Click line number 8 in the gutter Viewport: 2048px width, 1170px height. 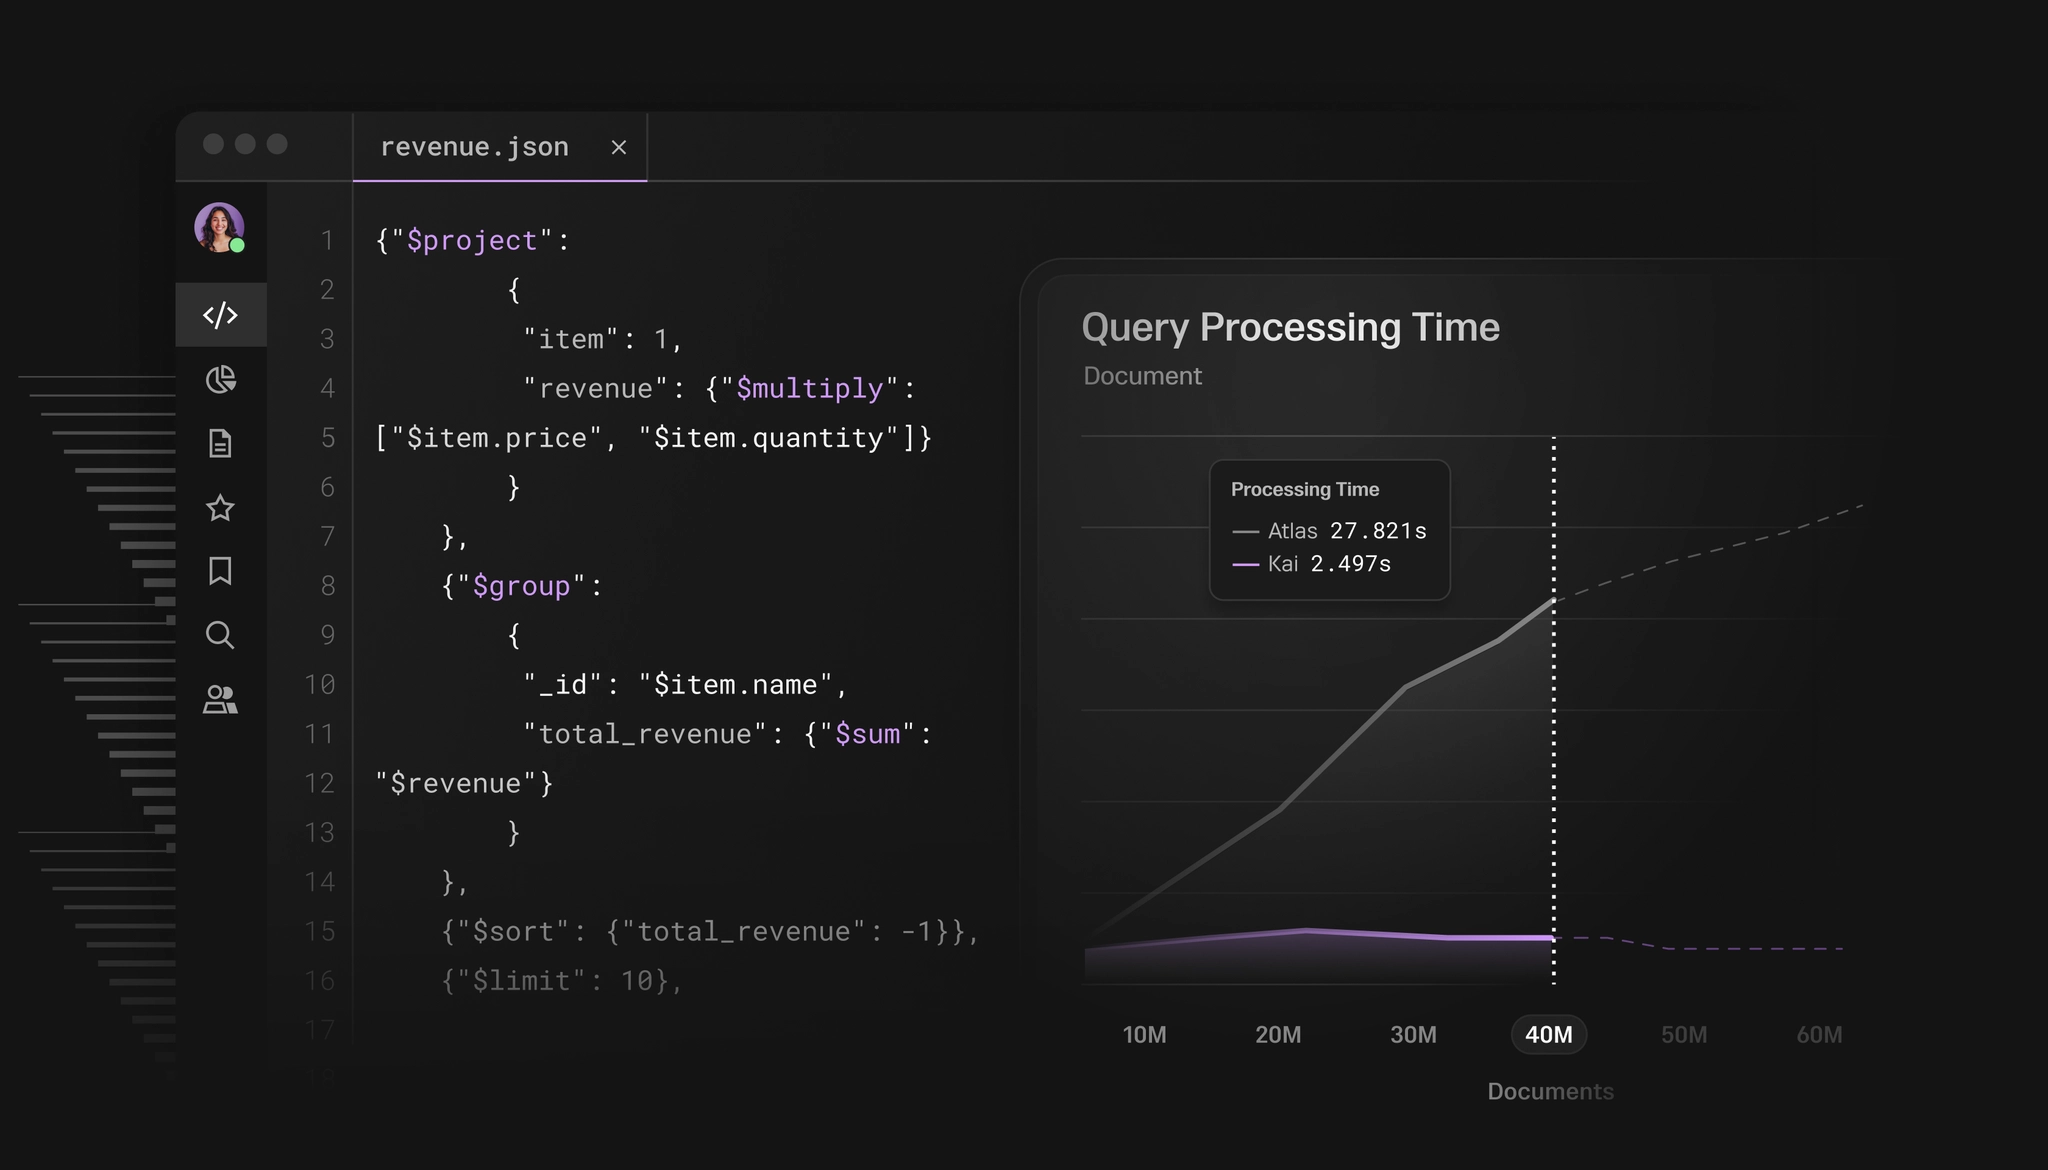click(x=327, y=586)
